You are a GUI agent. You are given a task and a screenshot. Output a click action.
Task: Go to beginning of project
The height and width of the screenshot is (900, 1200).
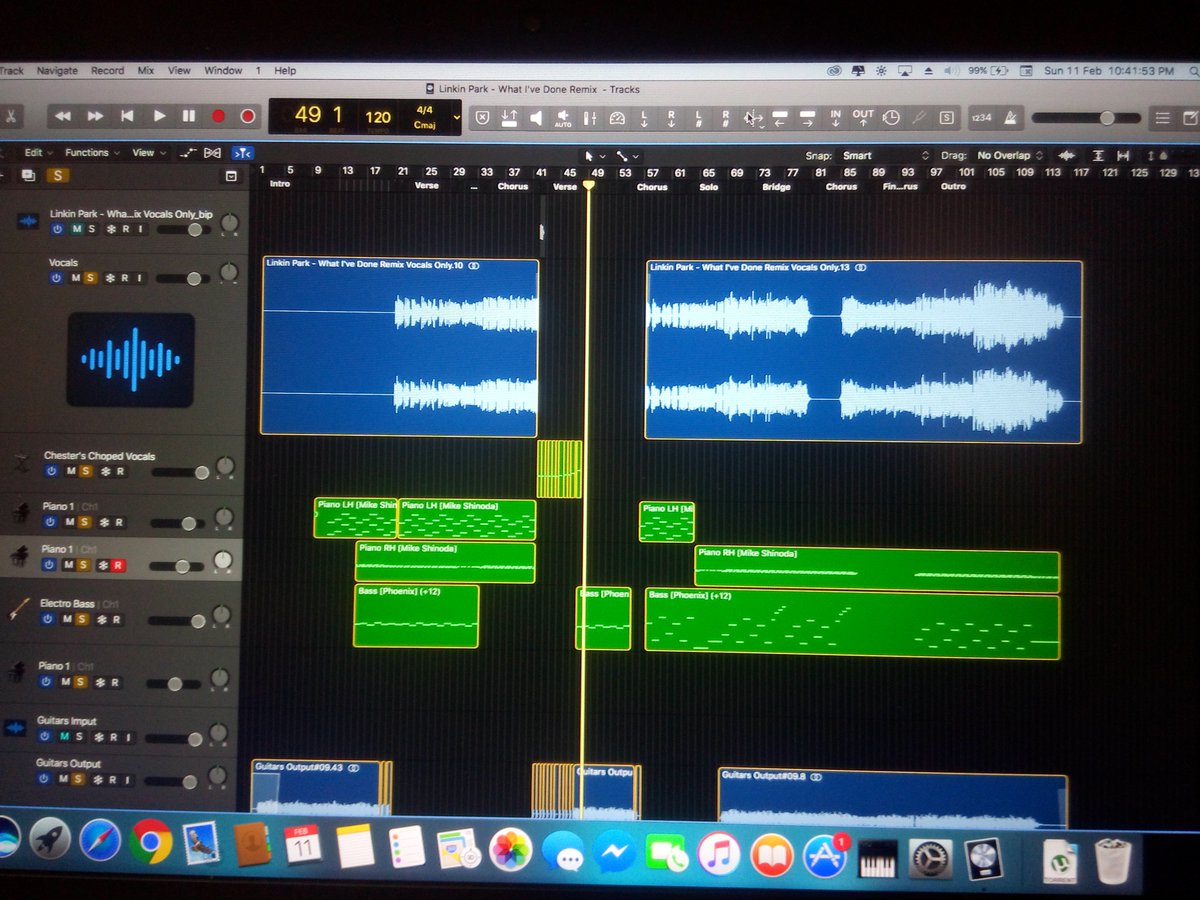click(127, 116)
